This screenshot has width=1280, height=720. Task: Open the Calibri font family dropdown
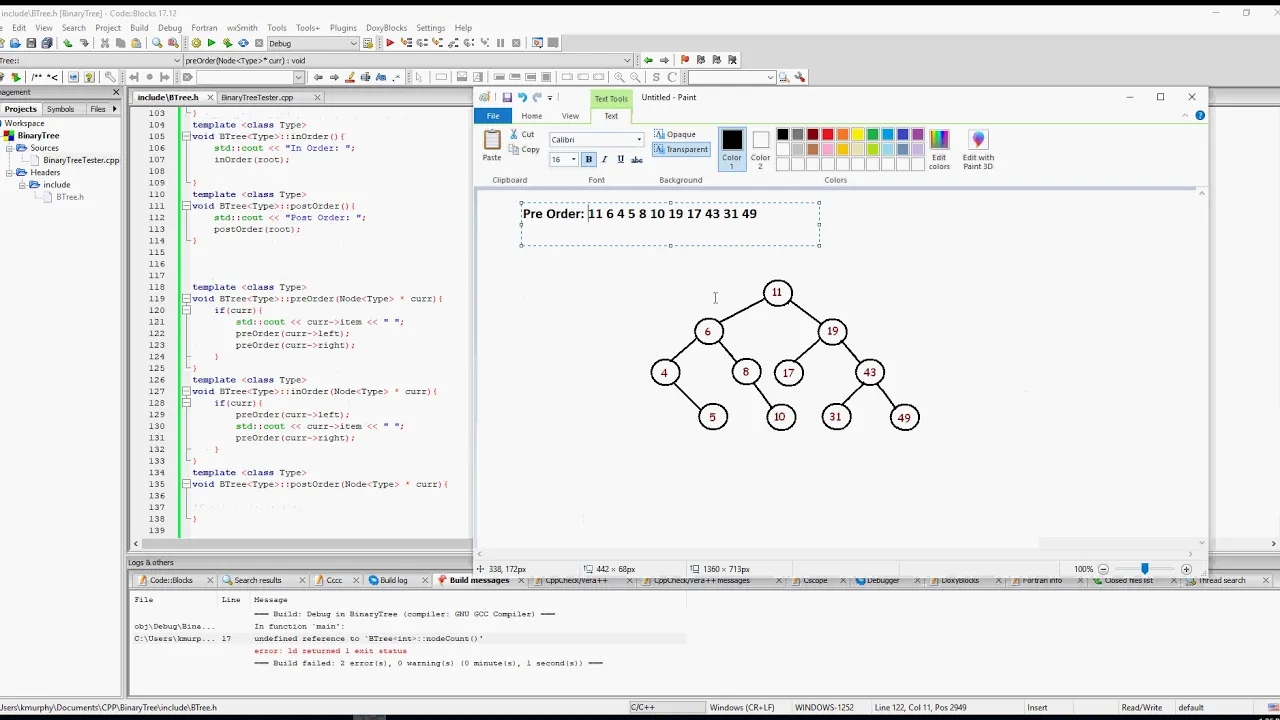pyautogui.click(x=639, y=140)
